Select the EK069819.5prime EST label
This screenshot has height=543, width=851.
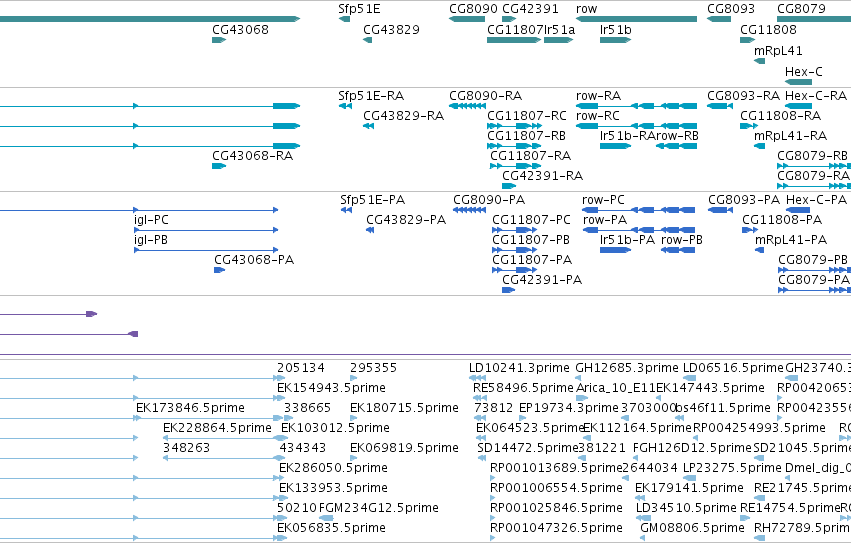tap(404, 448)
